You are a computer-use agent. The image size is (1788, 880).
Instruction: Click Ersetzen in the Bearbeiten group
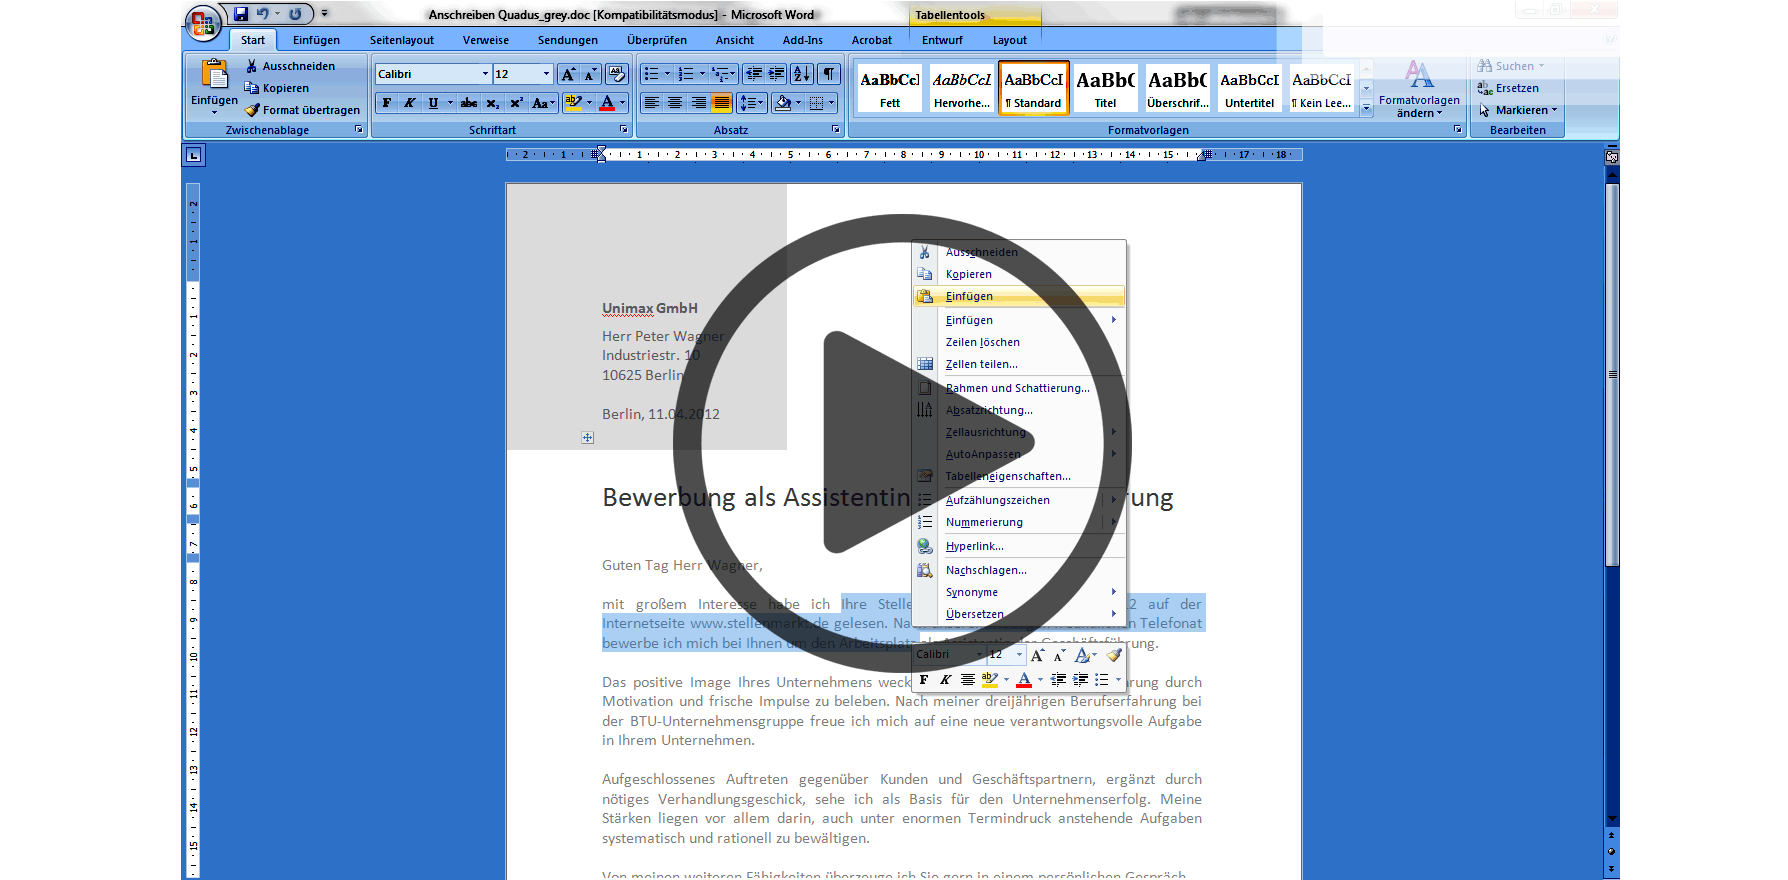pyautogui.click(x=1516, y=88)
